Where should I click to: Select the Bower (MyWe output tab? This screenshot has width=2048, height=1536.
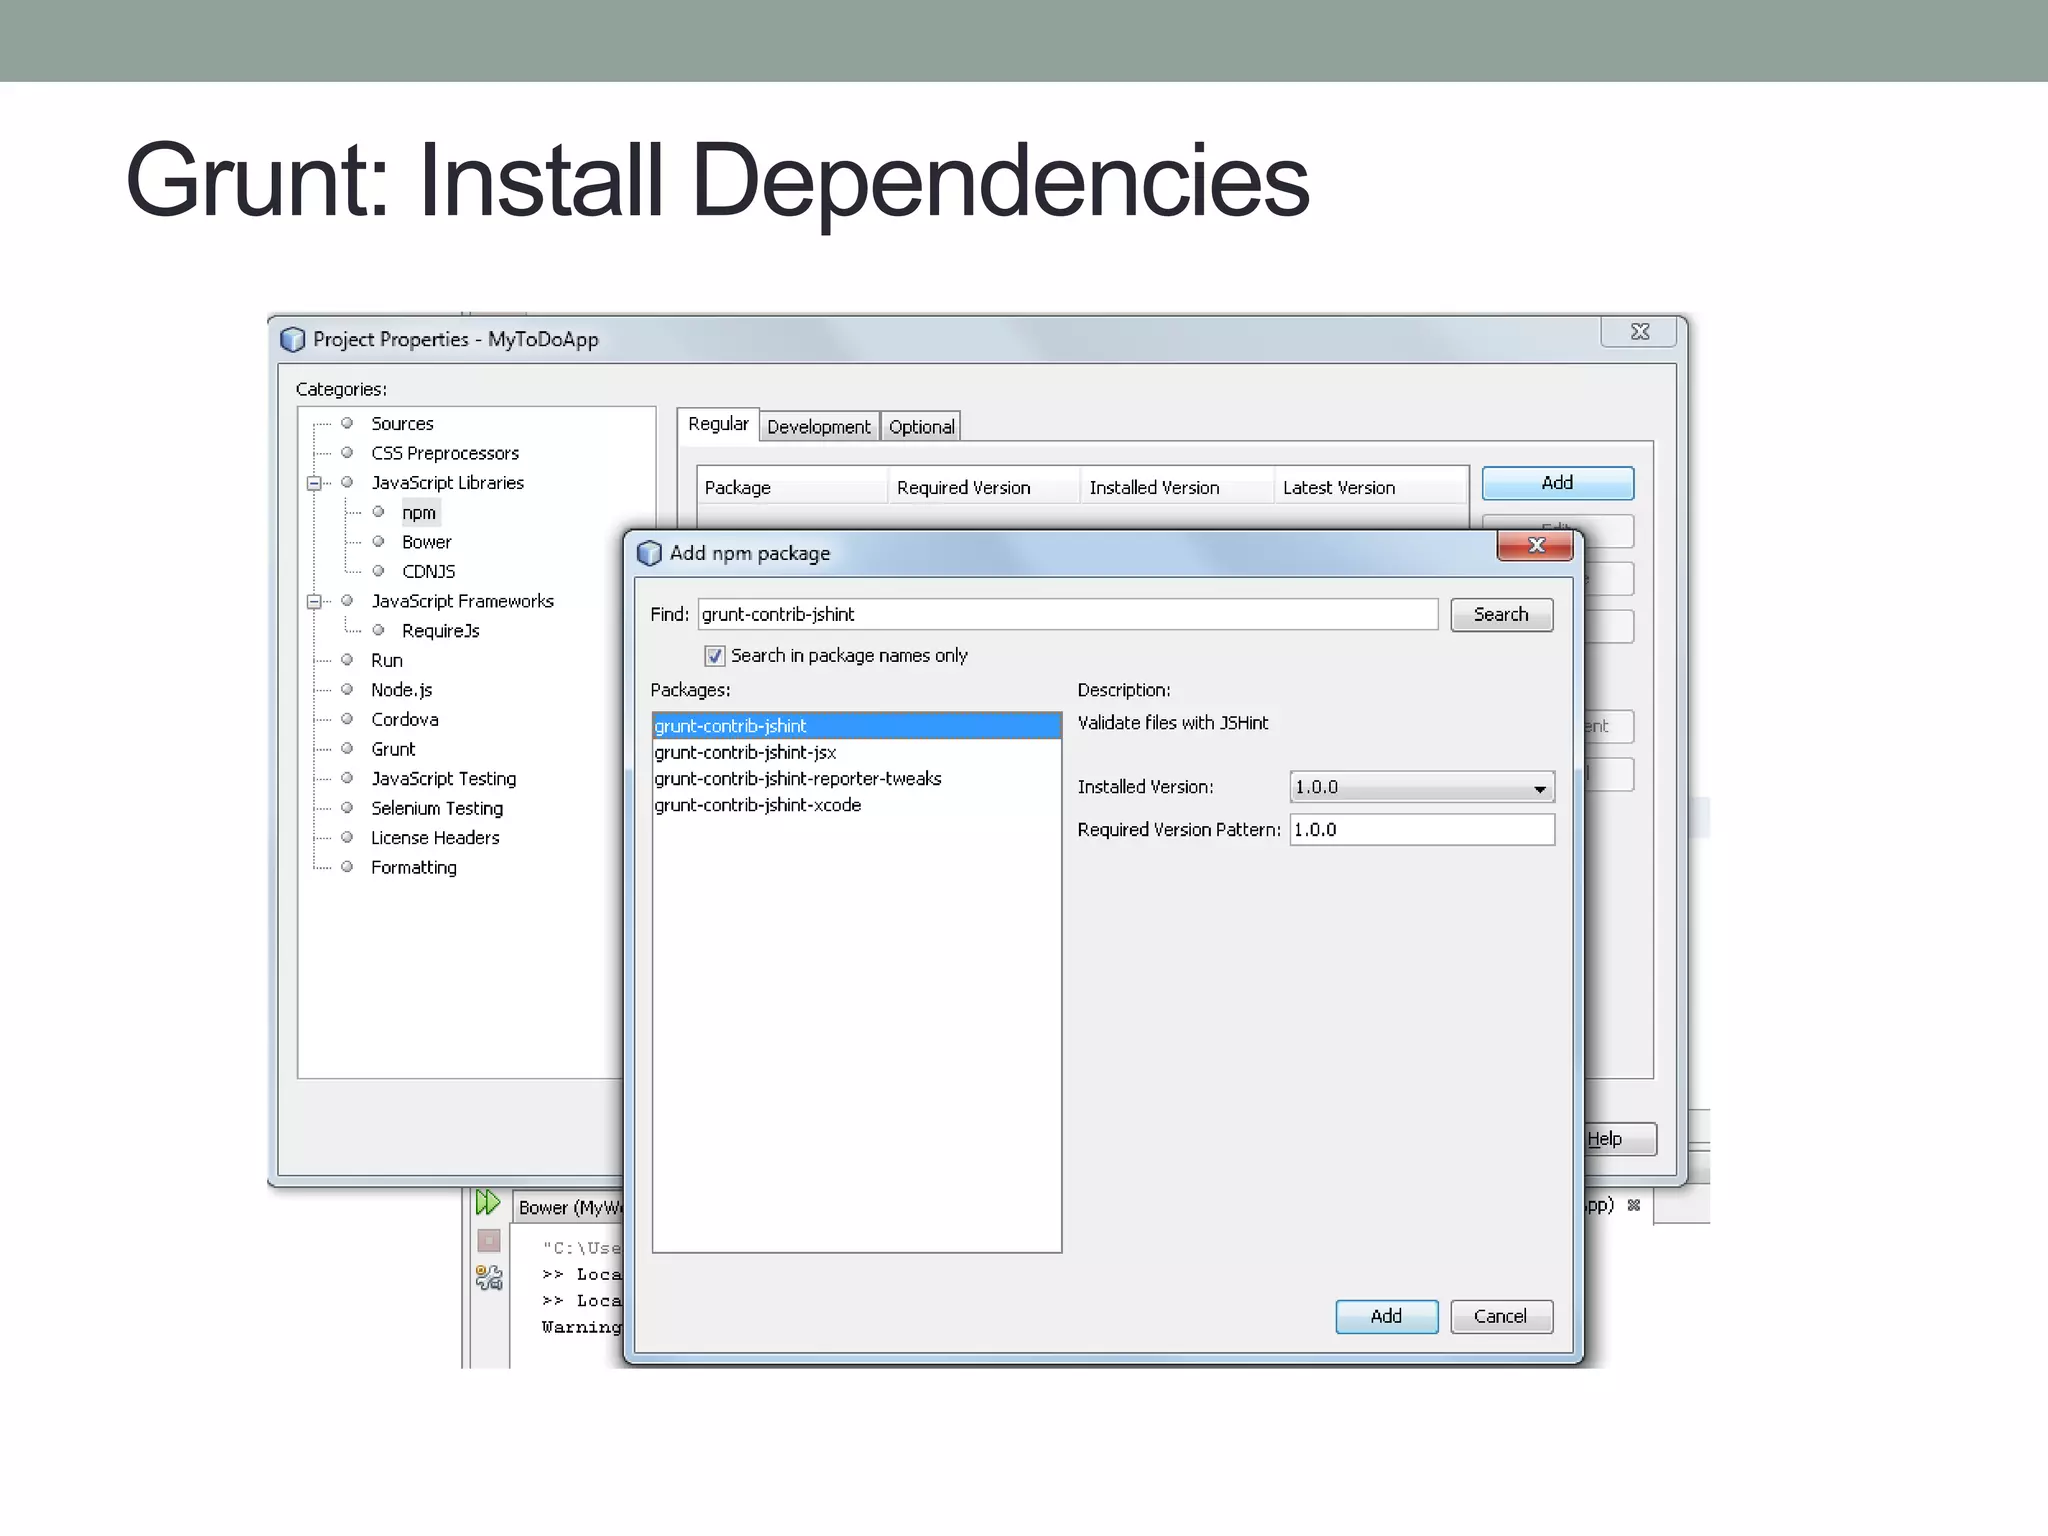568,1207
